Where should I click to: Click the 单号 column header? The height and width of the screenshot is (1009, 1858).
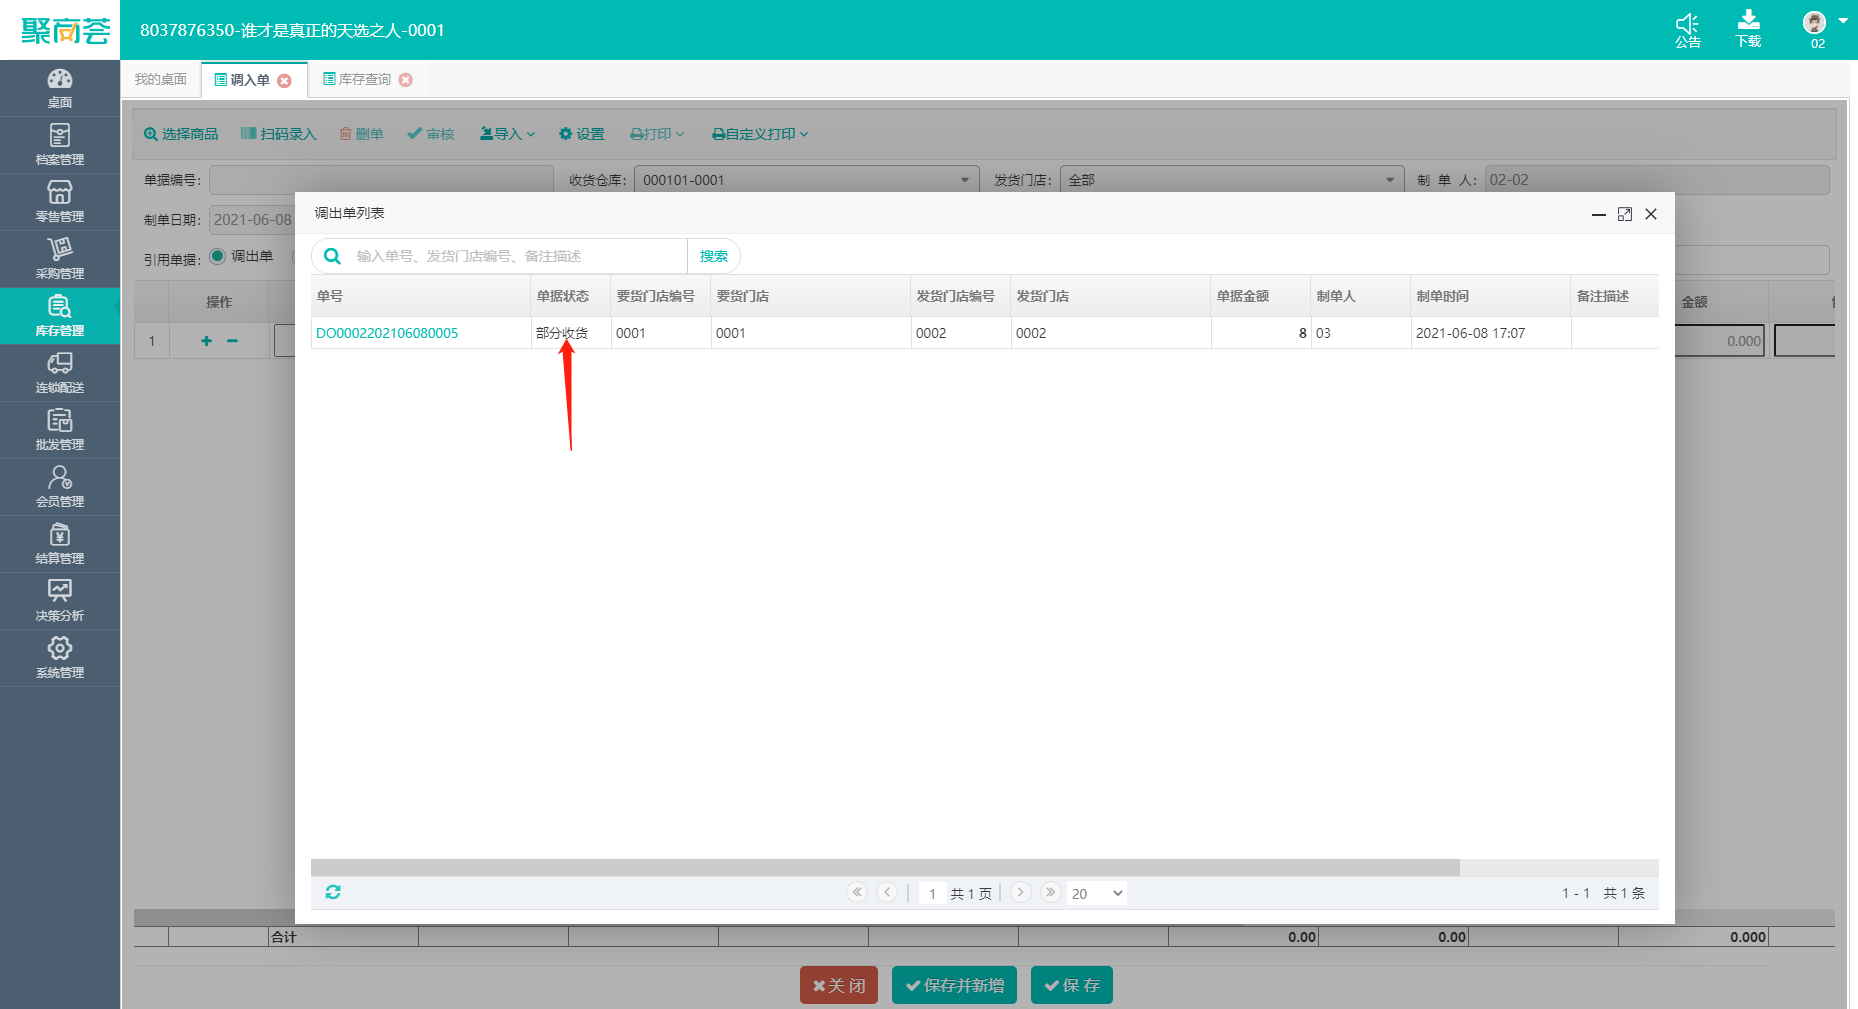click(x=421, y=296)
